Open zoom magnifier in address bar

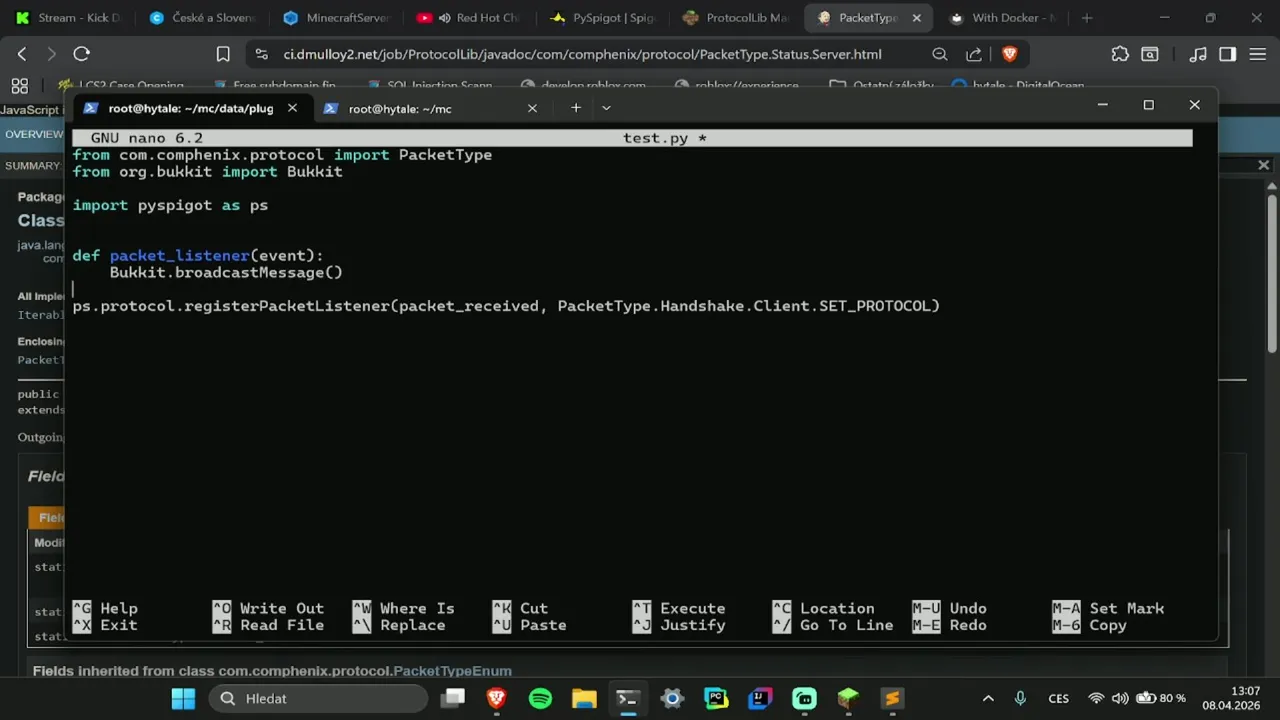(x=940, y=54)
